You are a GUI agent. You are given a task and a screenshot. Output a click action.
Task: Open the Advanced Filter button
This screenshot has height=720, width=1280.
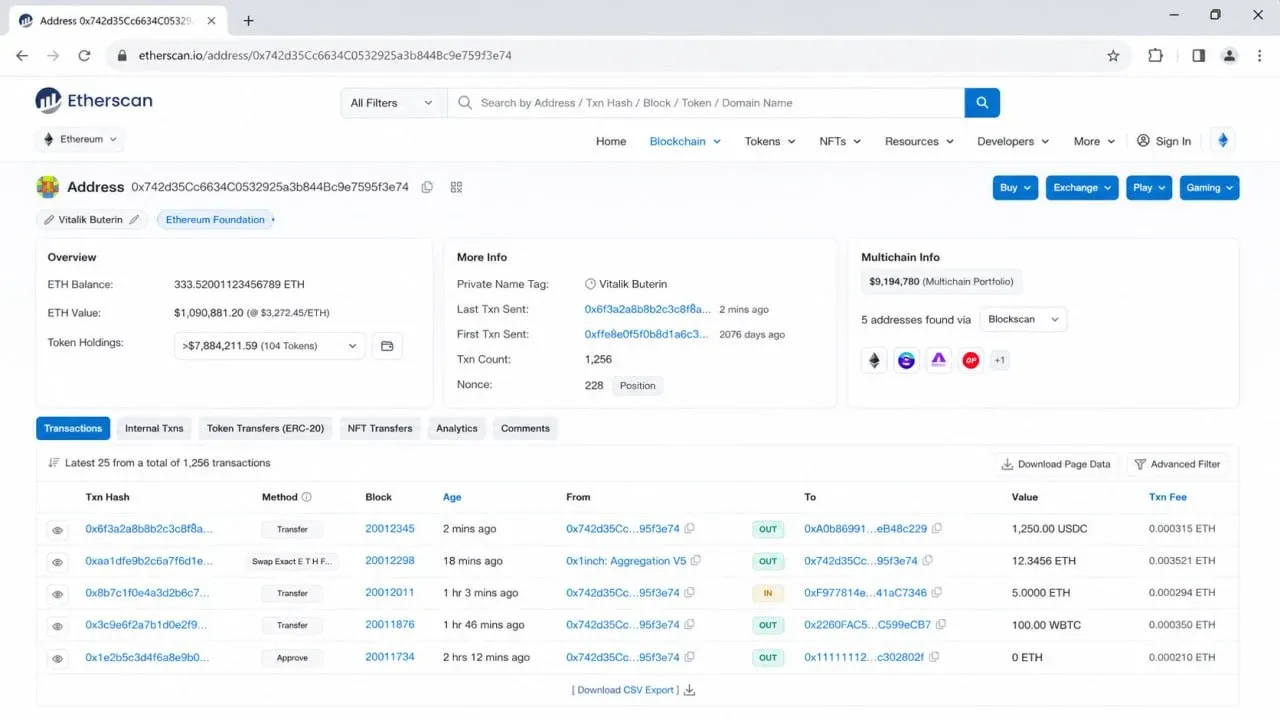(x=1178, y=464)
